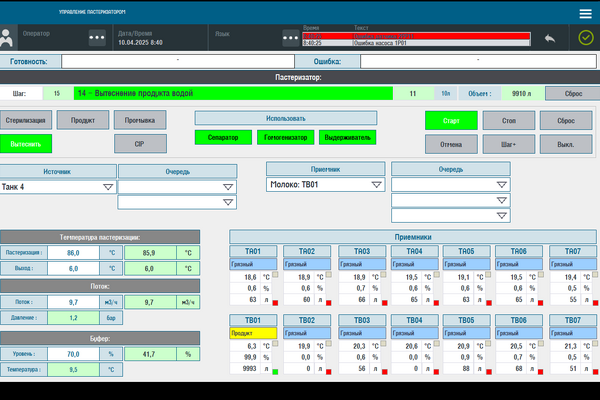600x400 pixels.
Task: Toggle the small checkbox beside TB04 temperature
Action: click(437, 343)
